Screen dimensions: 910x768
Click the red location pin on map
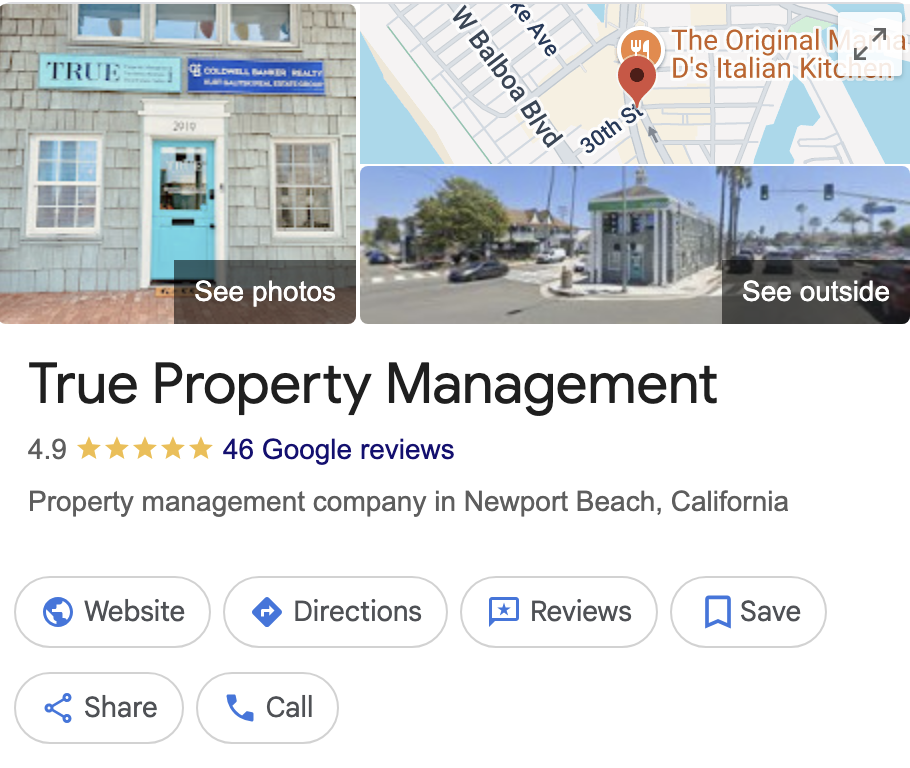[x=637, y=81]
